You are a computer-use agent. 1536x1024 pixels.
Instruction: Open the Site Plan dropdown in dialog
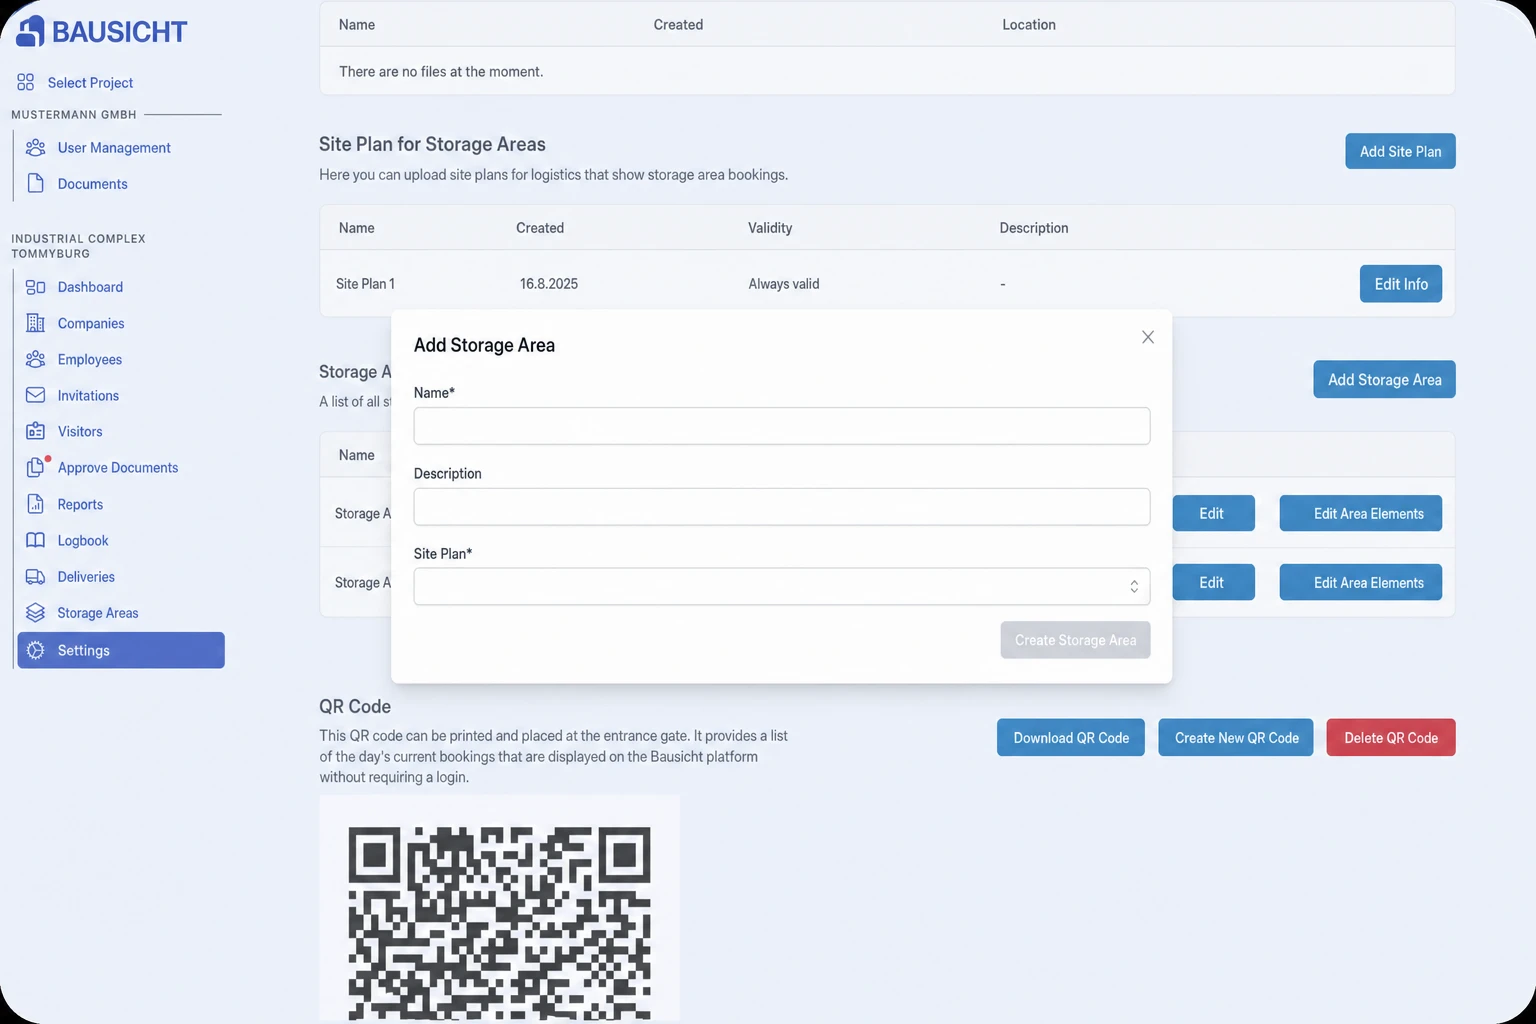782,586
